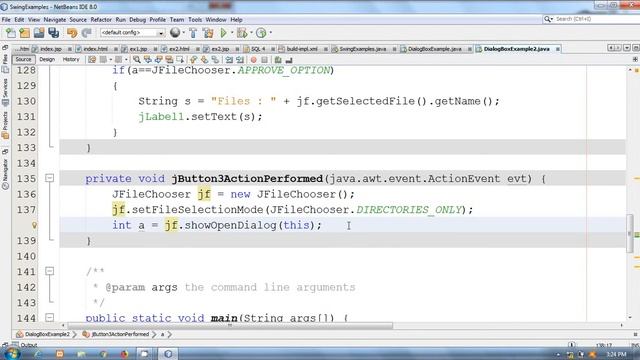Click Previous Bookmark editor icon

tap(193, 60)
